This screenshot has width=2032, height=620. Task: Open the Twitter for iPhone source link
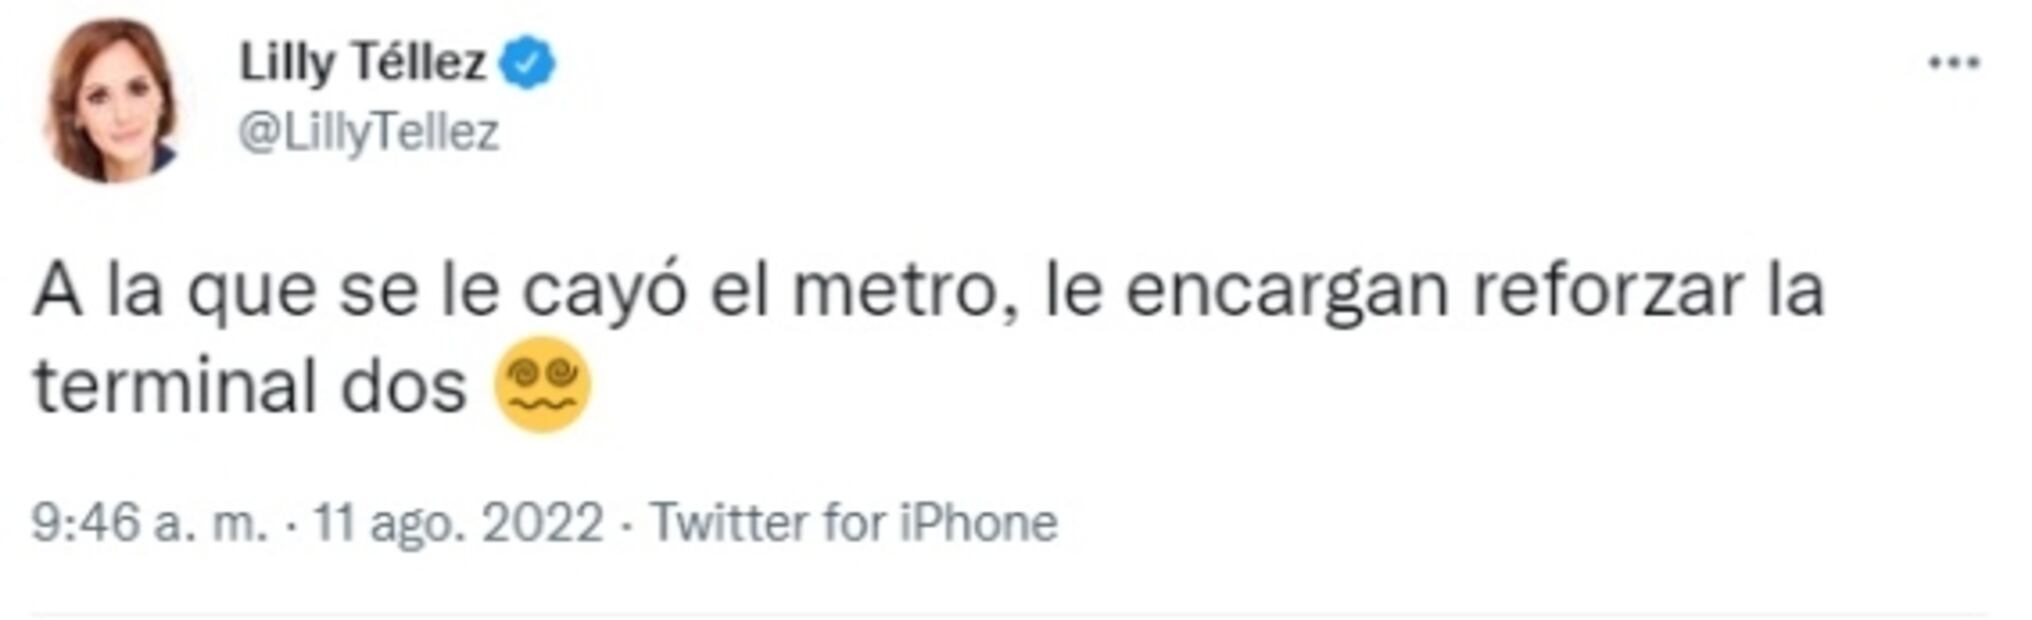click(854, 523)
